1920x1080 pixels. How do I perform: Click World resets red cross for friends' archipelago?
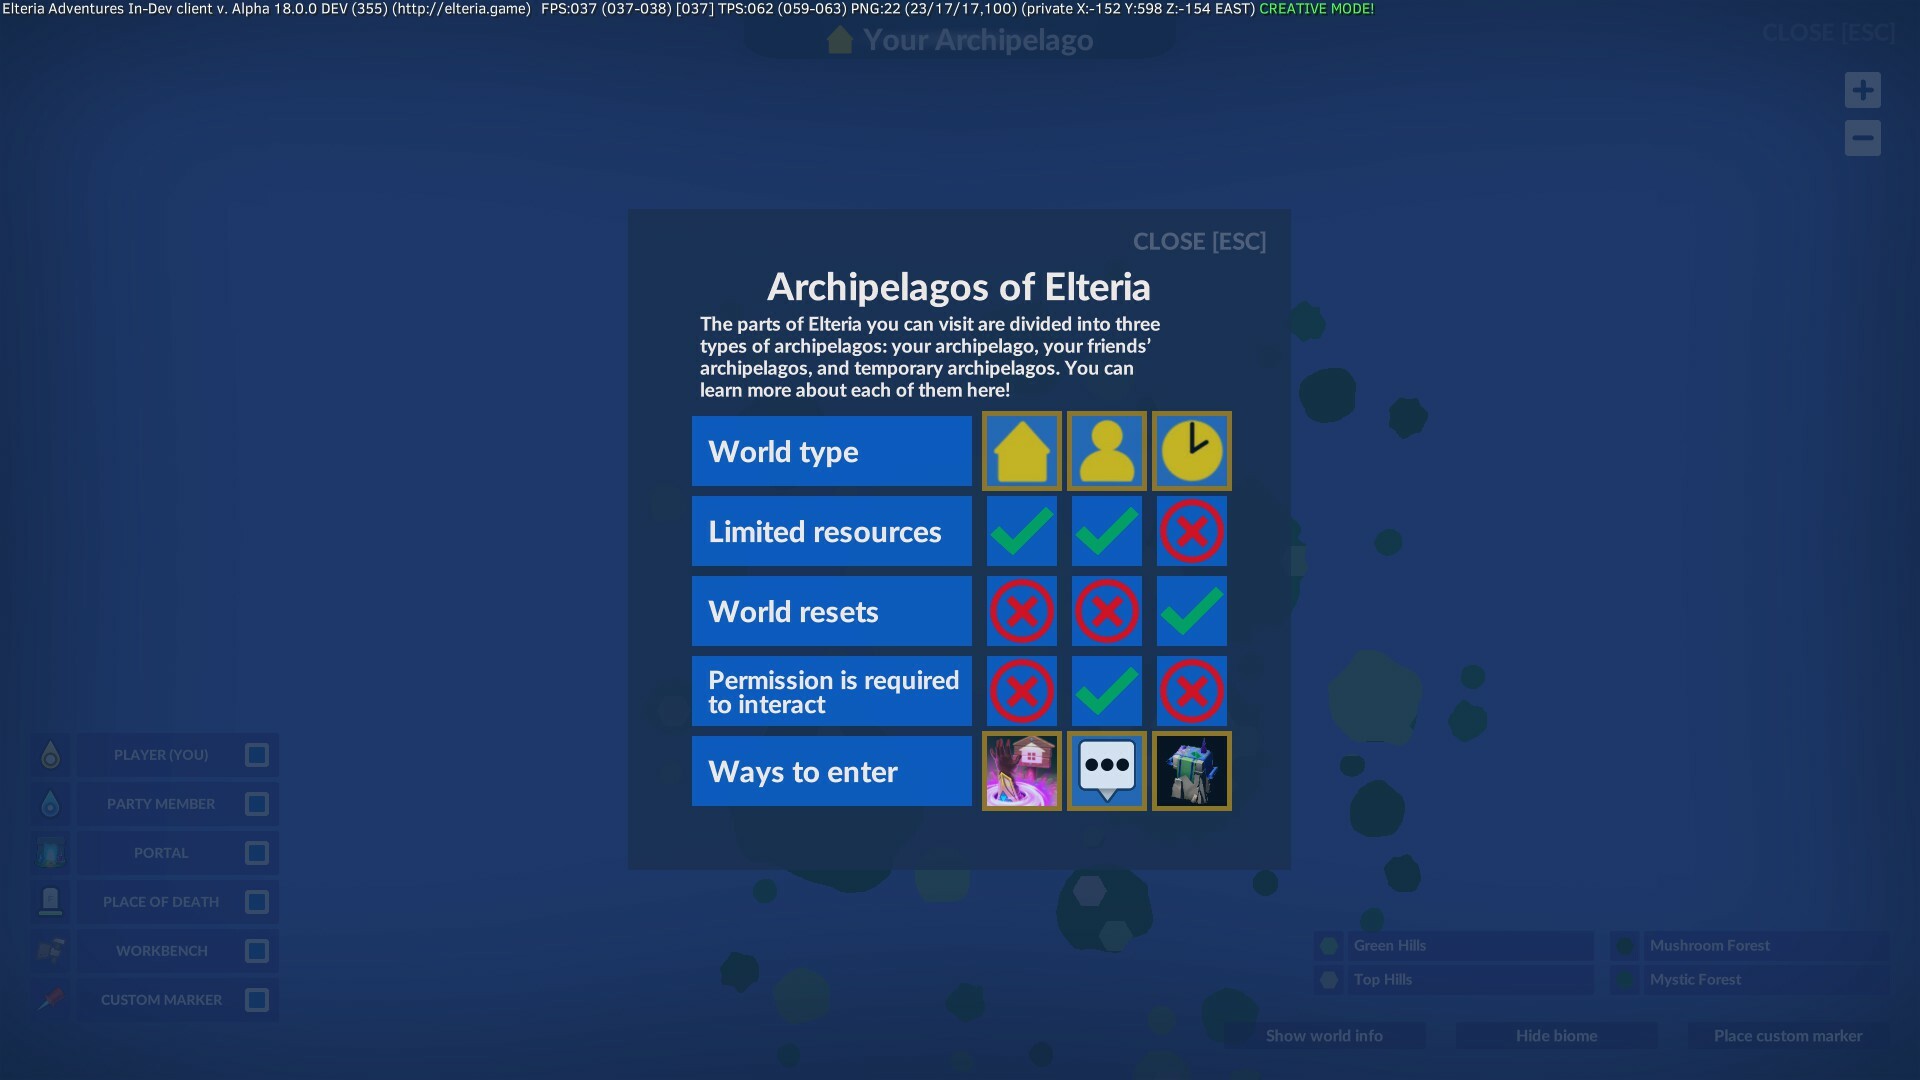pos(1106,611)
